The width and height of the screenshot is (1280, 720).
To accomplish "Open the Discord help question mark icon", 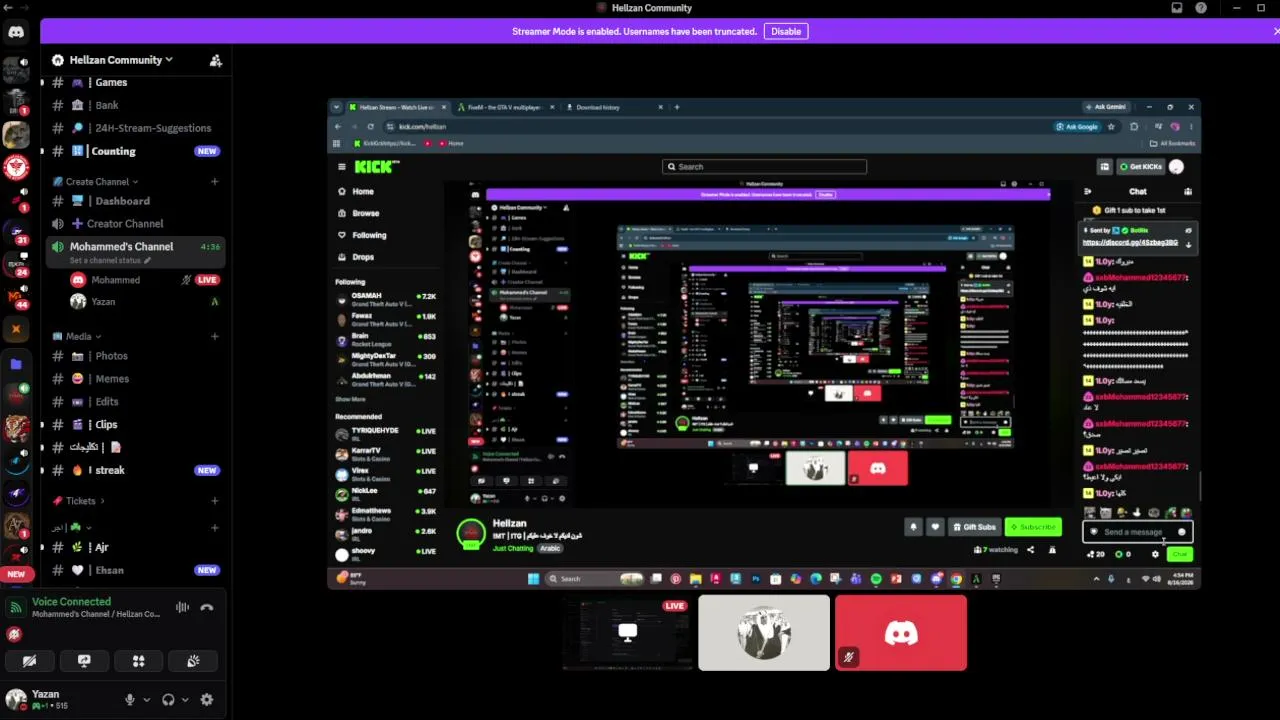I will click(x=1201, y=8).
